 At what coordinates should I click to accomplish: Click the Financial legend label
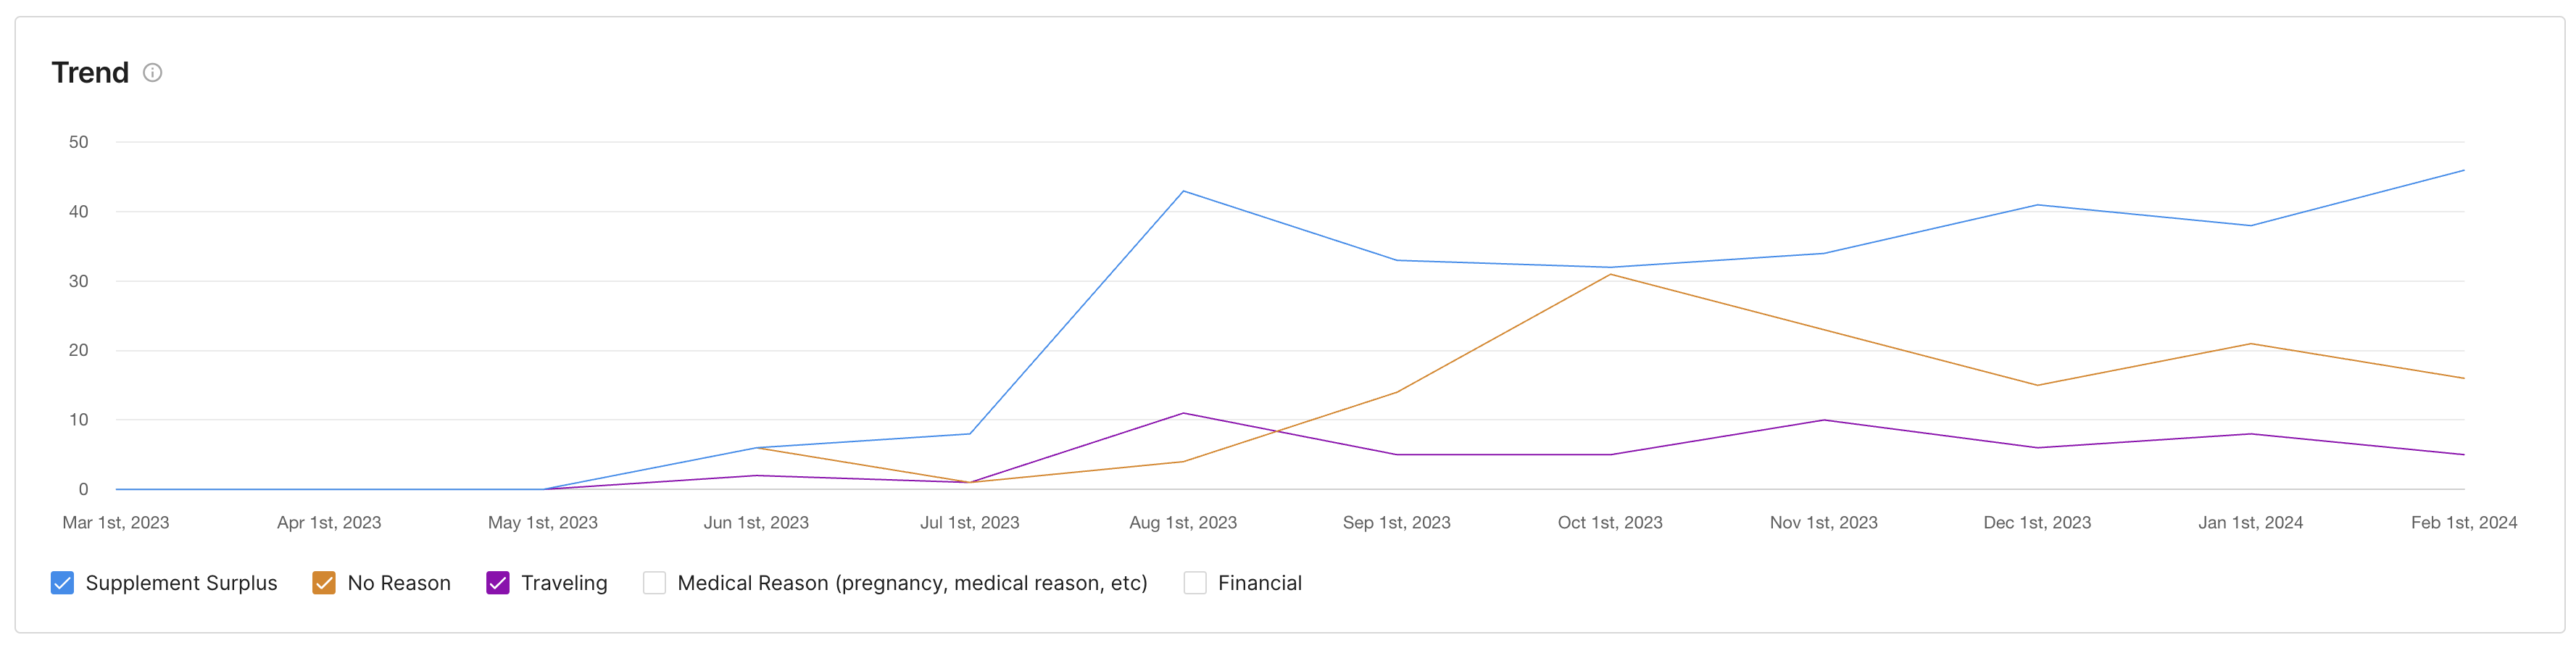(x=1259, y=583)
